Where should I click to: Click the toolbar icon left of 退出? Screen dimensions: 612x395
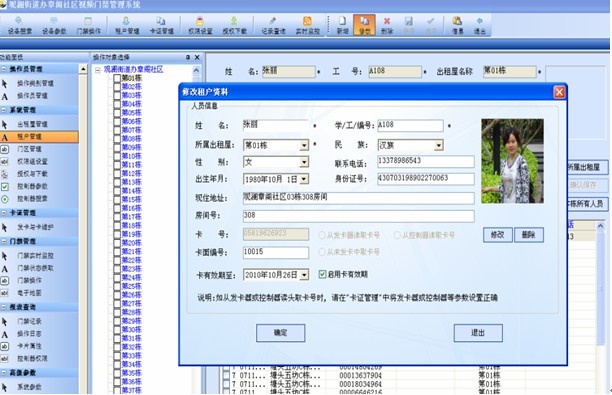(x=457, y=25)
